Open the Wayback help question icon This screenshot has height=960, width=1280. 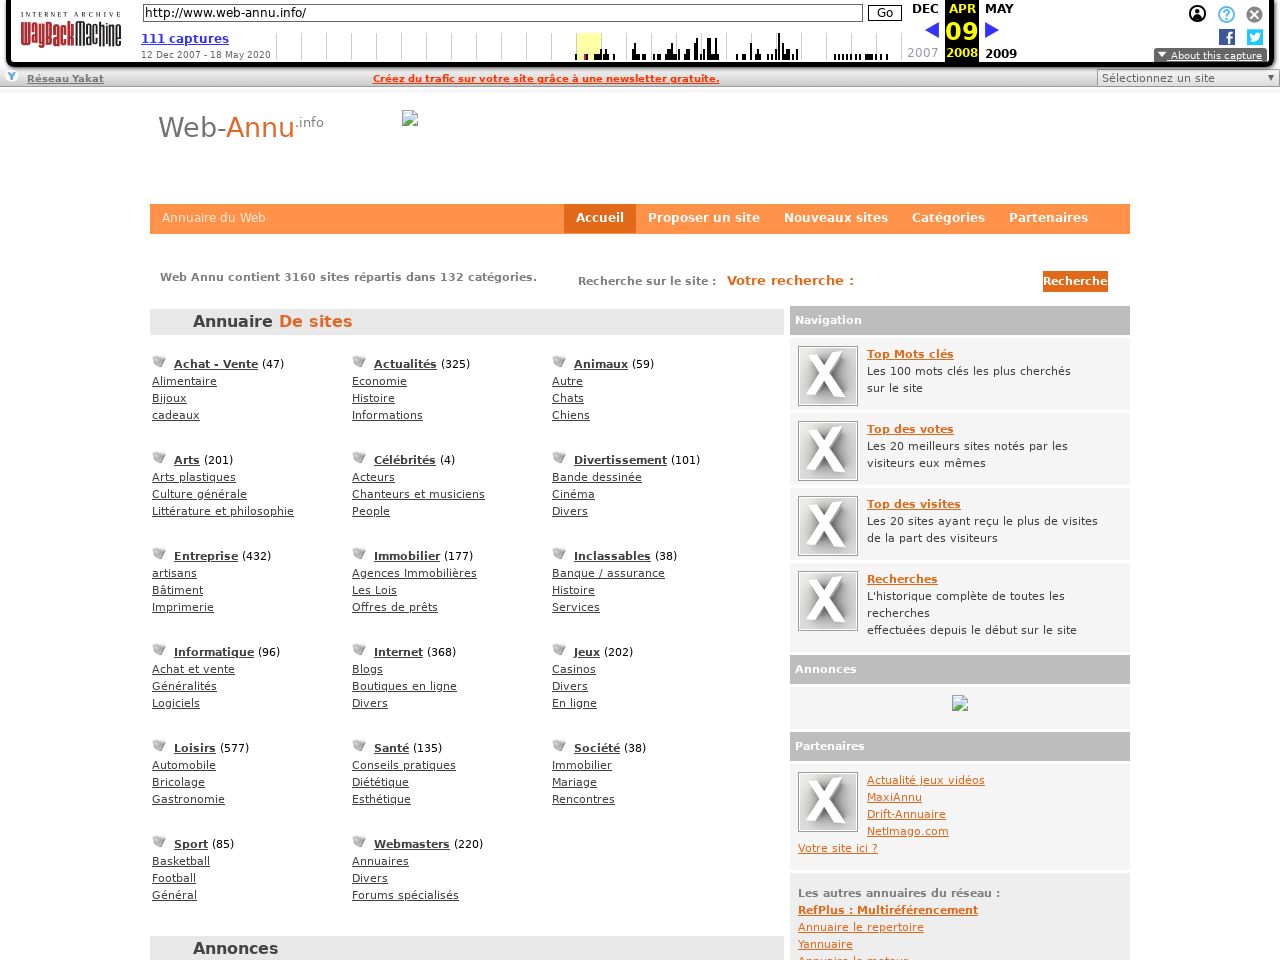coord(1226,14)
